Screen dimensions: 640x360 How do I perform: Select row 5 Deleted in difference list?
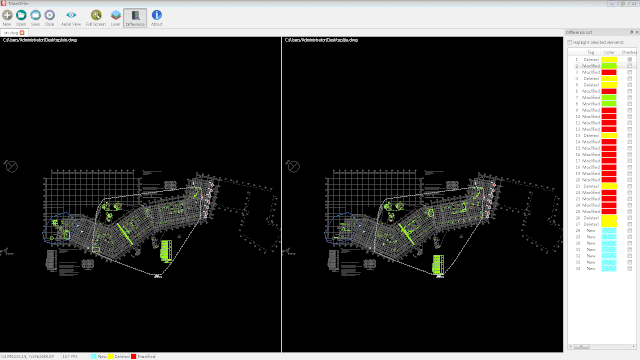[x=602, y=85]
